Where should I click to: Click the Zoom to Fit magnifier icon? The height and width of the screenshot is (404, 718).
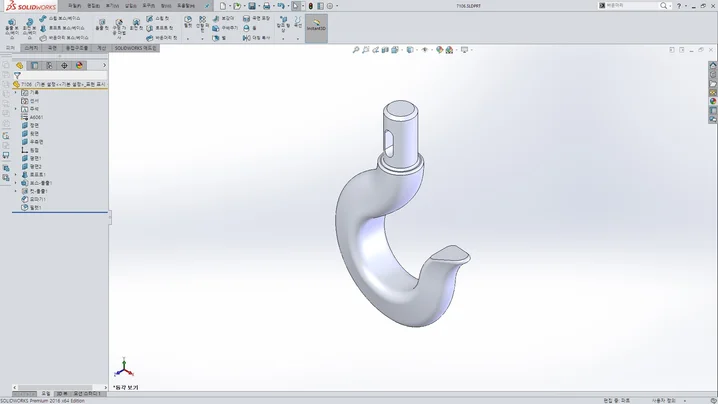(x=356, y=50)
